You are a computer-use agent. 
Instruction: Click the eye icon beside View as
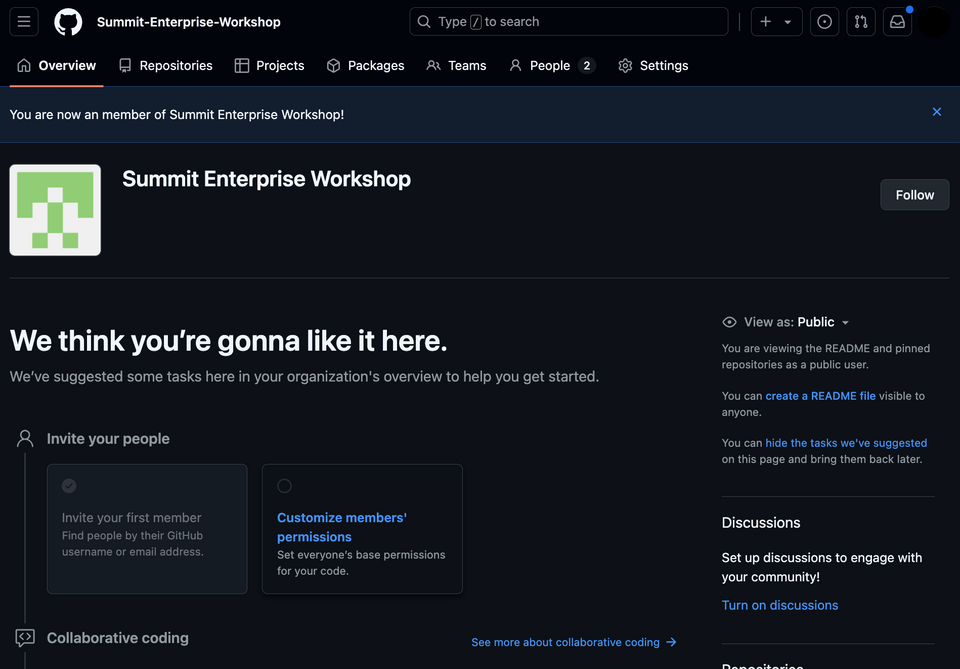[729, 323]
